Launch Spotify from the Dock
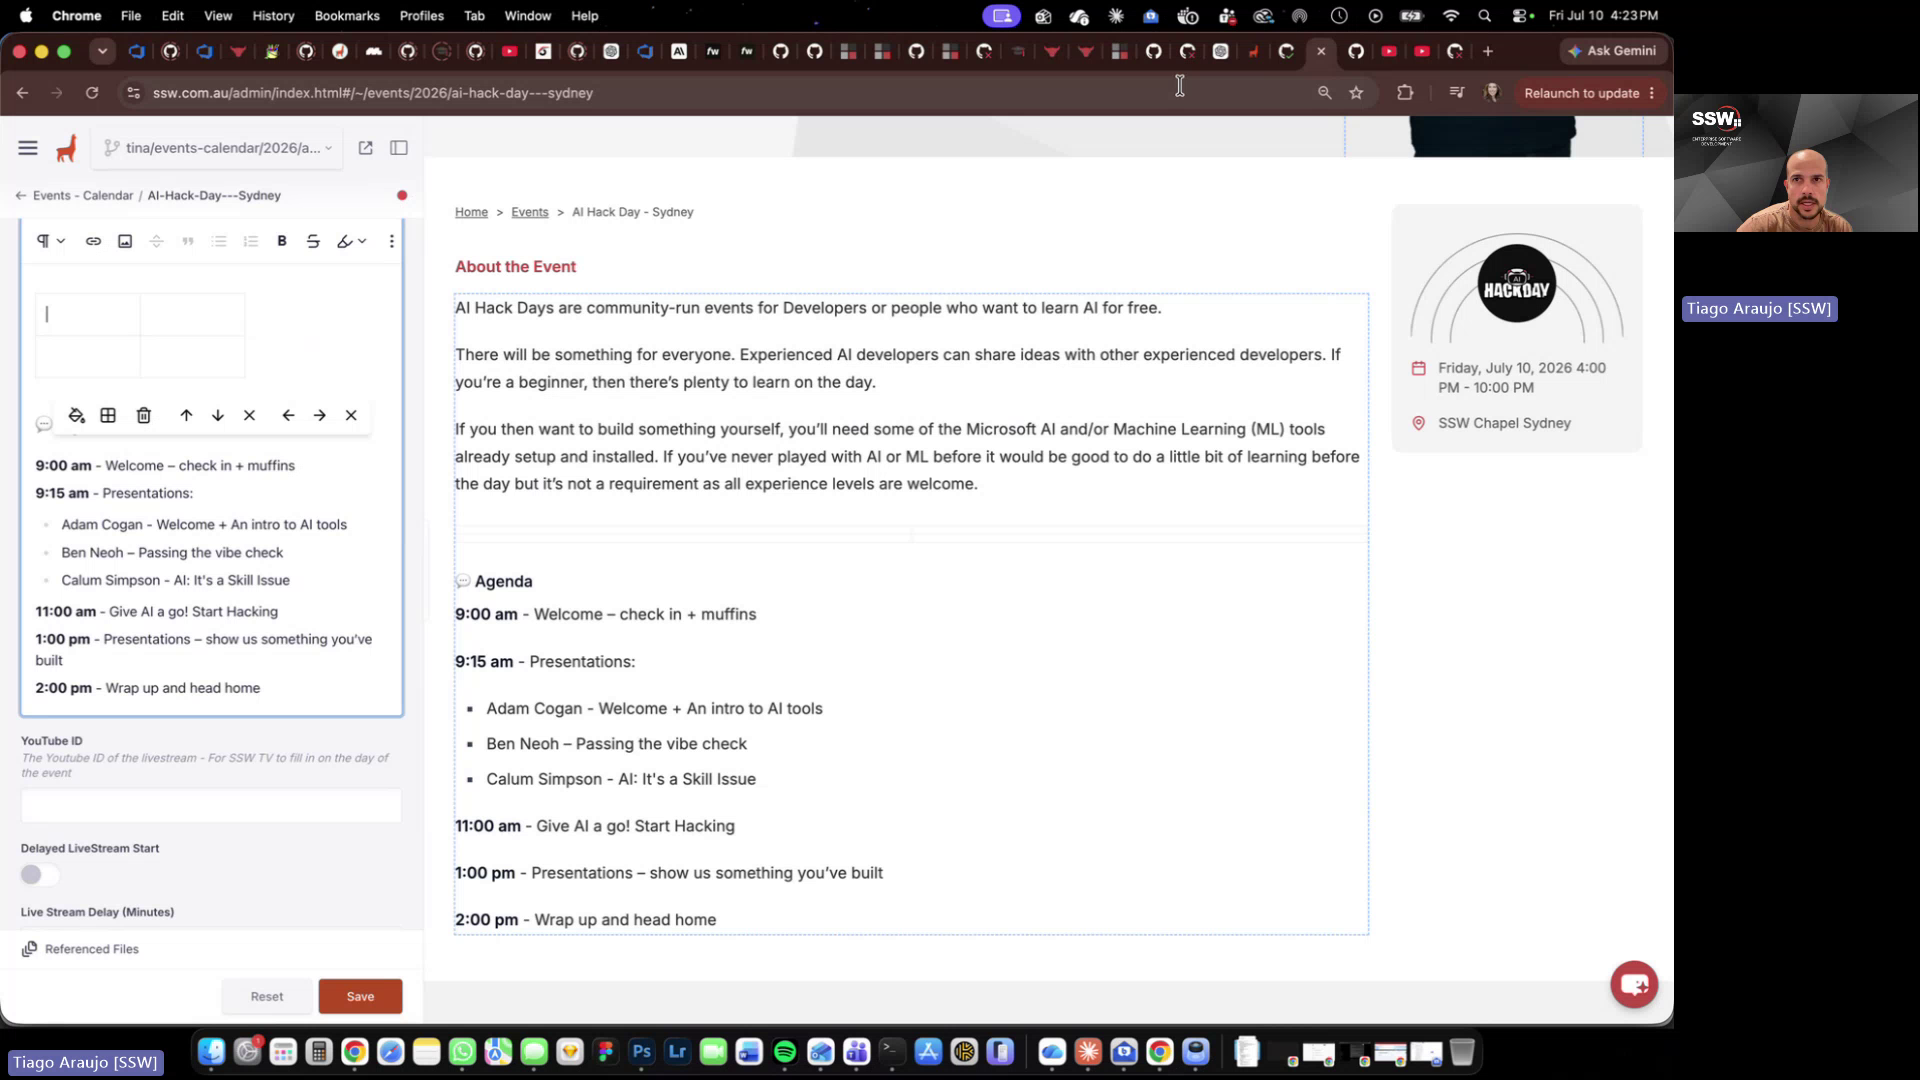This screenshot has width=1920, height=1080. click(x=785, y=1052)
